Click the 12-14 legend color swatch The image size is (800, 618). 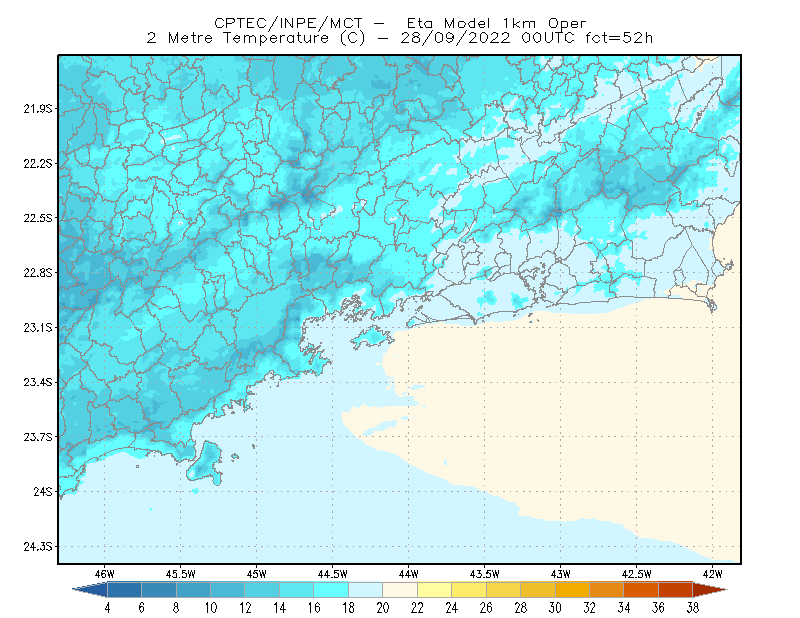tap(262, 590)
